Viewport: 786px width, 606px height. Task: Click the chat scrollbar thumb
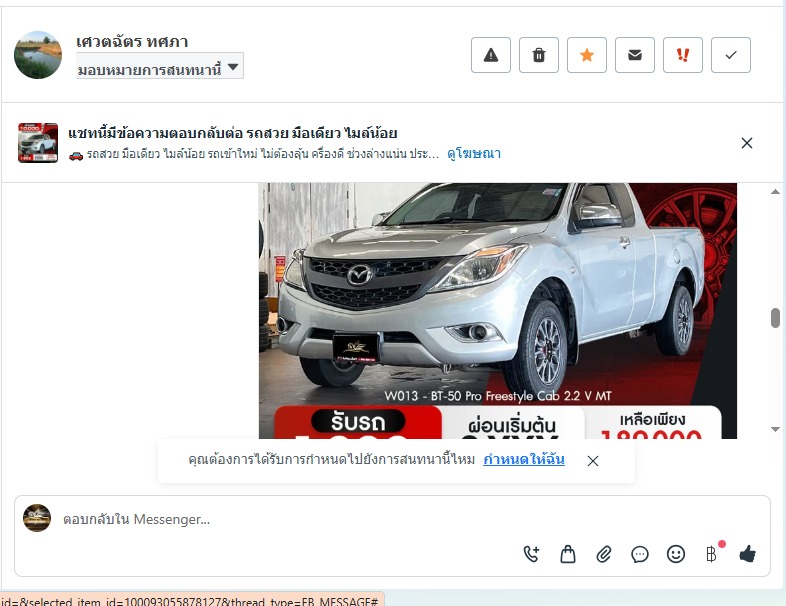click(775, 318)
